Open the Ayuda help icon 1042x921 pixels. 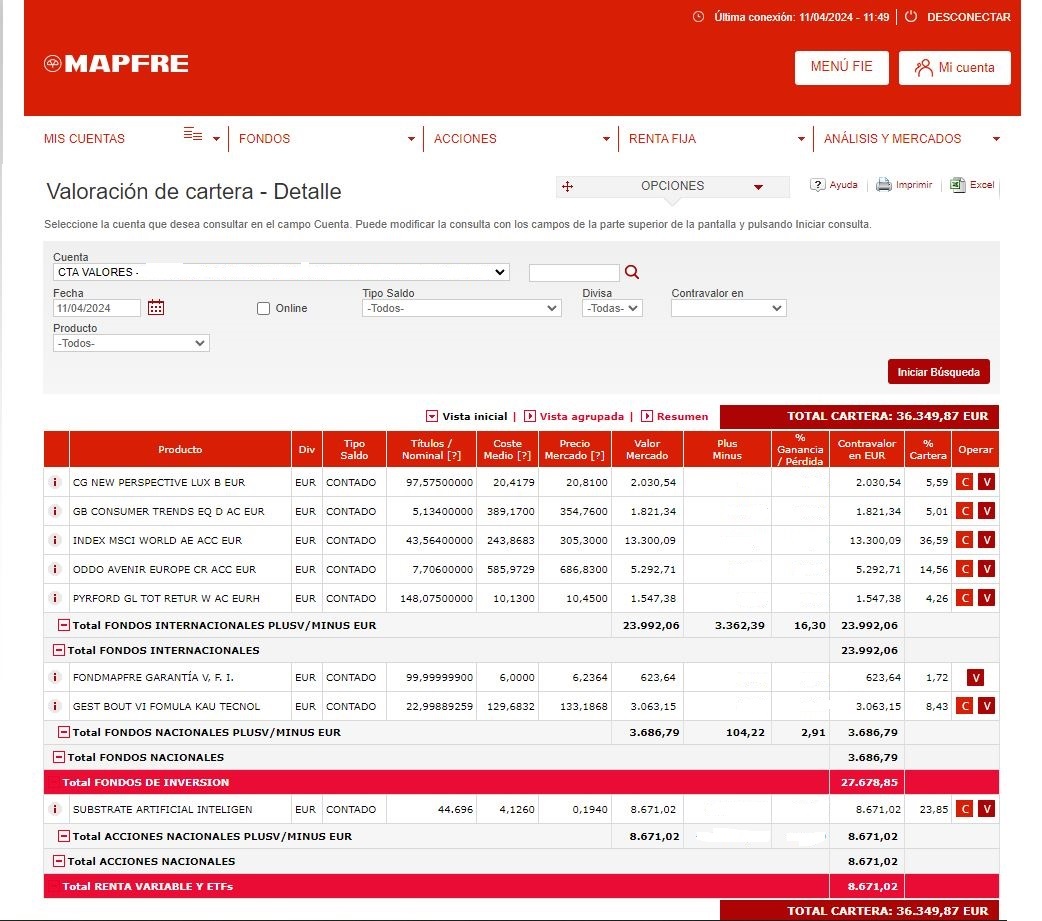pos(817,185)
